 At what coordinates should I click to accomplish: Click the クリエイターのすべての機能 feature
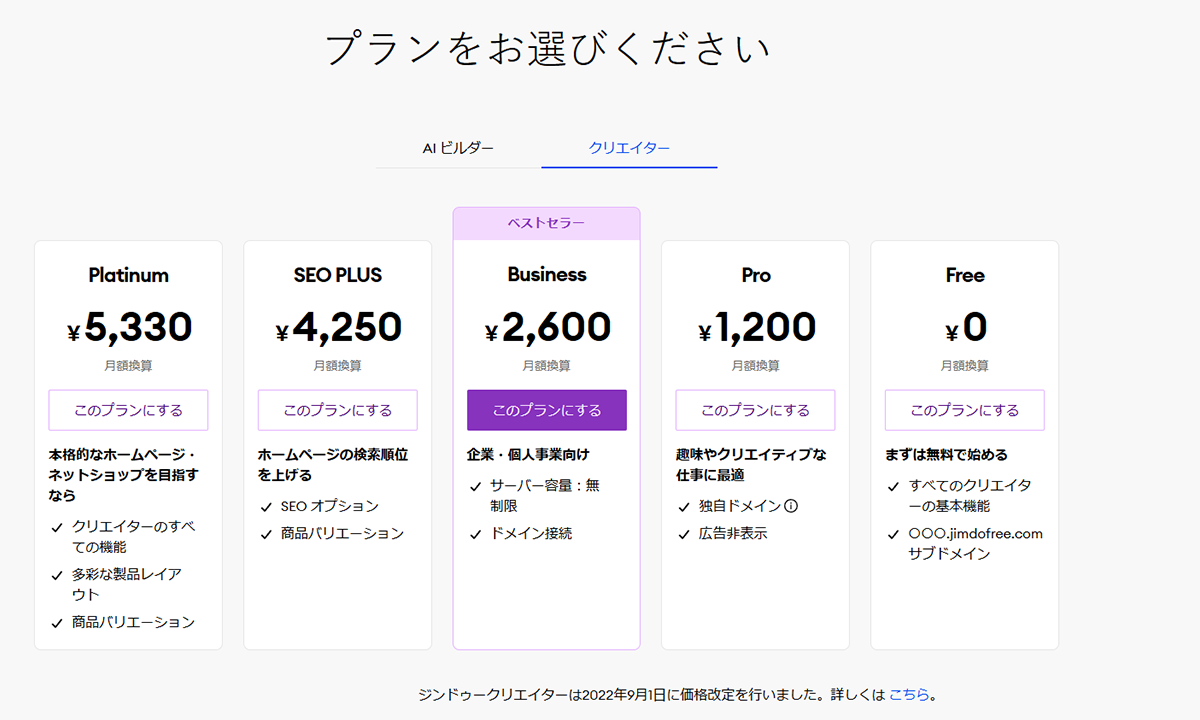pos(132,536)
